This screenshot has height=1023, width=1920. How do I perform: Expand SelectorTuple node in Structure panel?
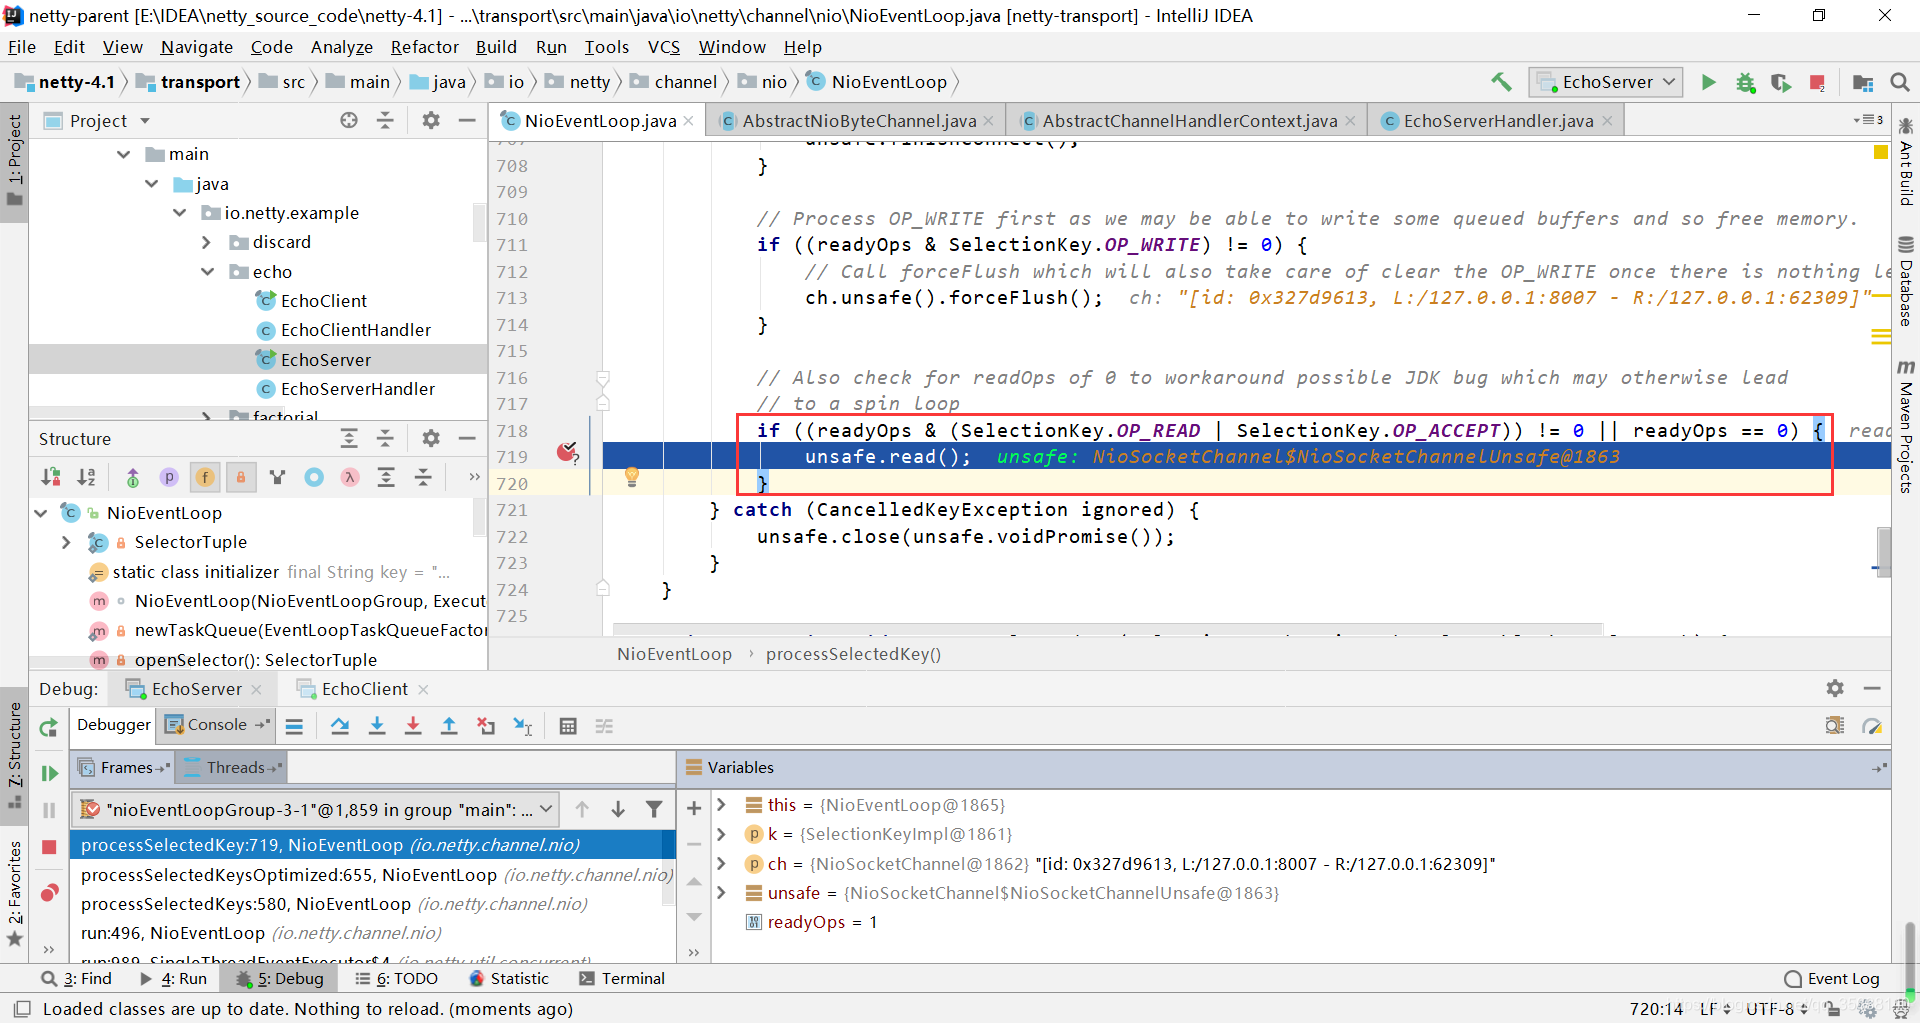tap(66, 542)
